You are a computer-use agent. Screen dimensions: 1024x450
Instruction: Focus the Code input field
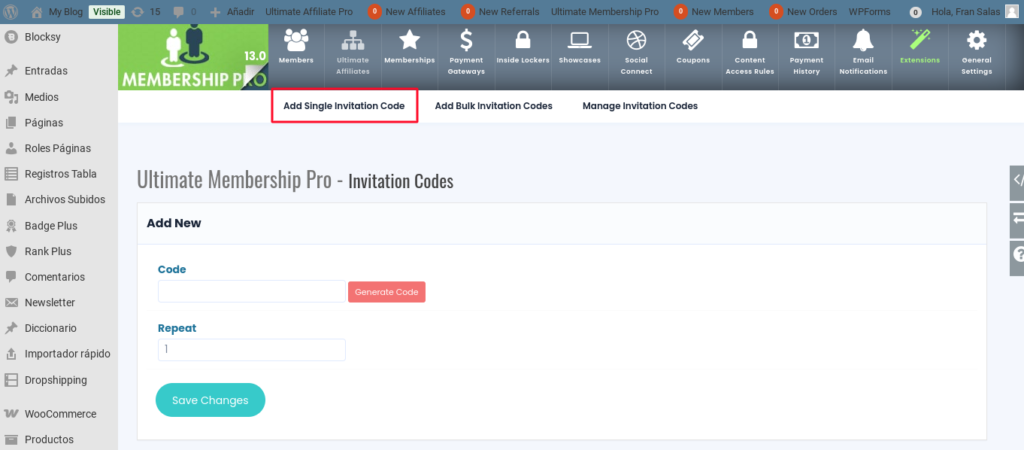pyautogui.click(x=251, y=291)
